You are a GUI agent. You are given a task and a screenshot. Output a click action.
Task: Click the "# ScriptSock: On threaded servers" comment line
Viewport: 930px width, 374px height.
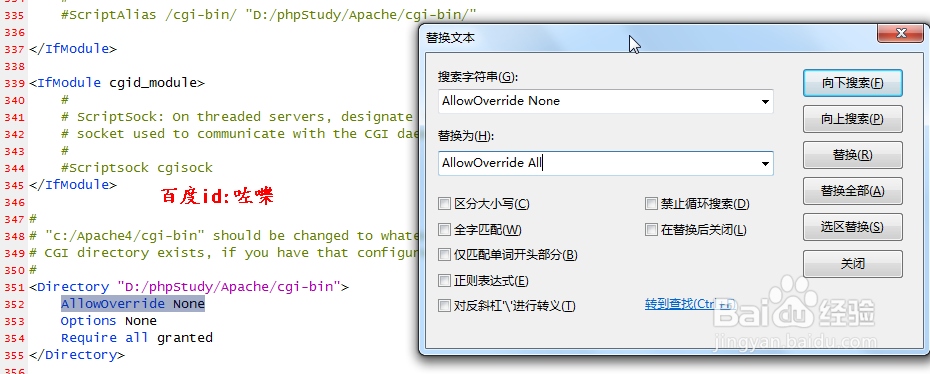(237, 117)
